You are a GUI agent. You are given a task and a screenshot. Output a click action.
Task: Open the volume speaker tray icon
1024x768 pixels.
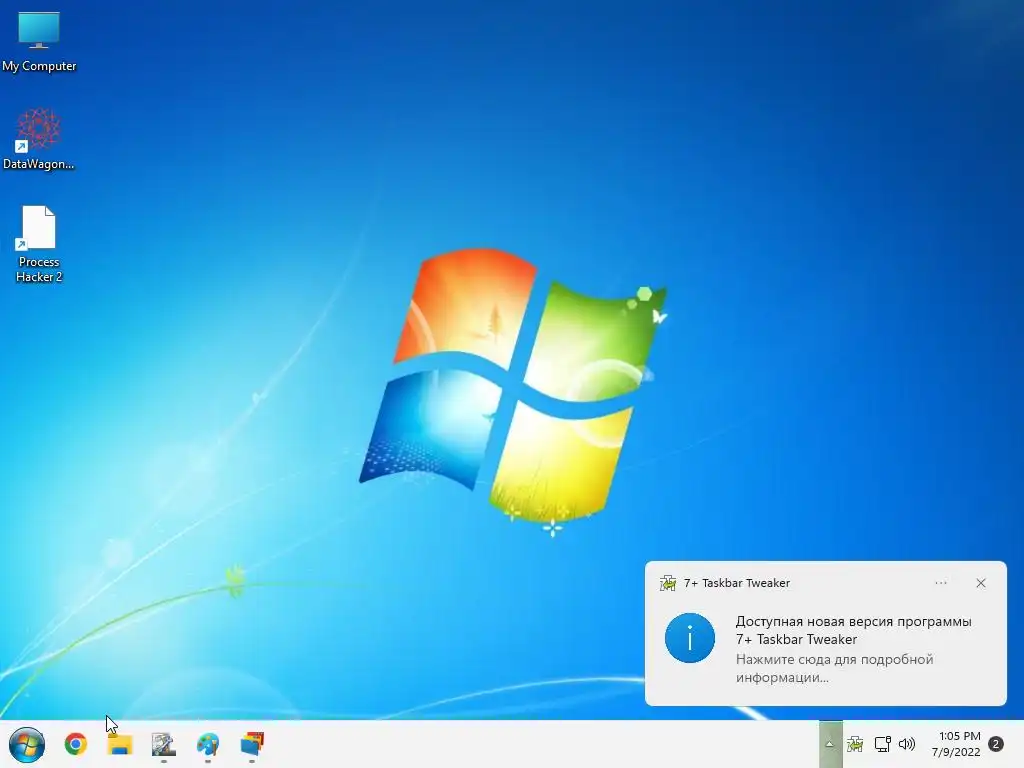pyautogui.click(x=907, y=744)
